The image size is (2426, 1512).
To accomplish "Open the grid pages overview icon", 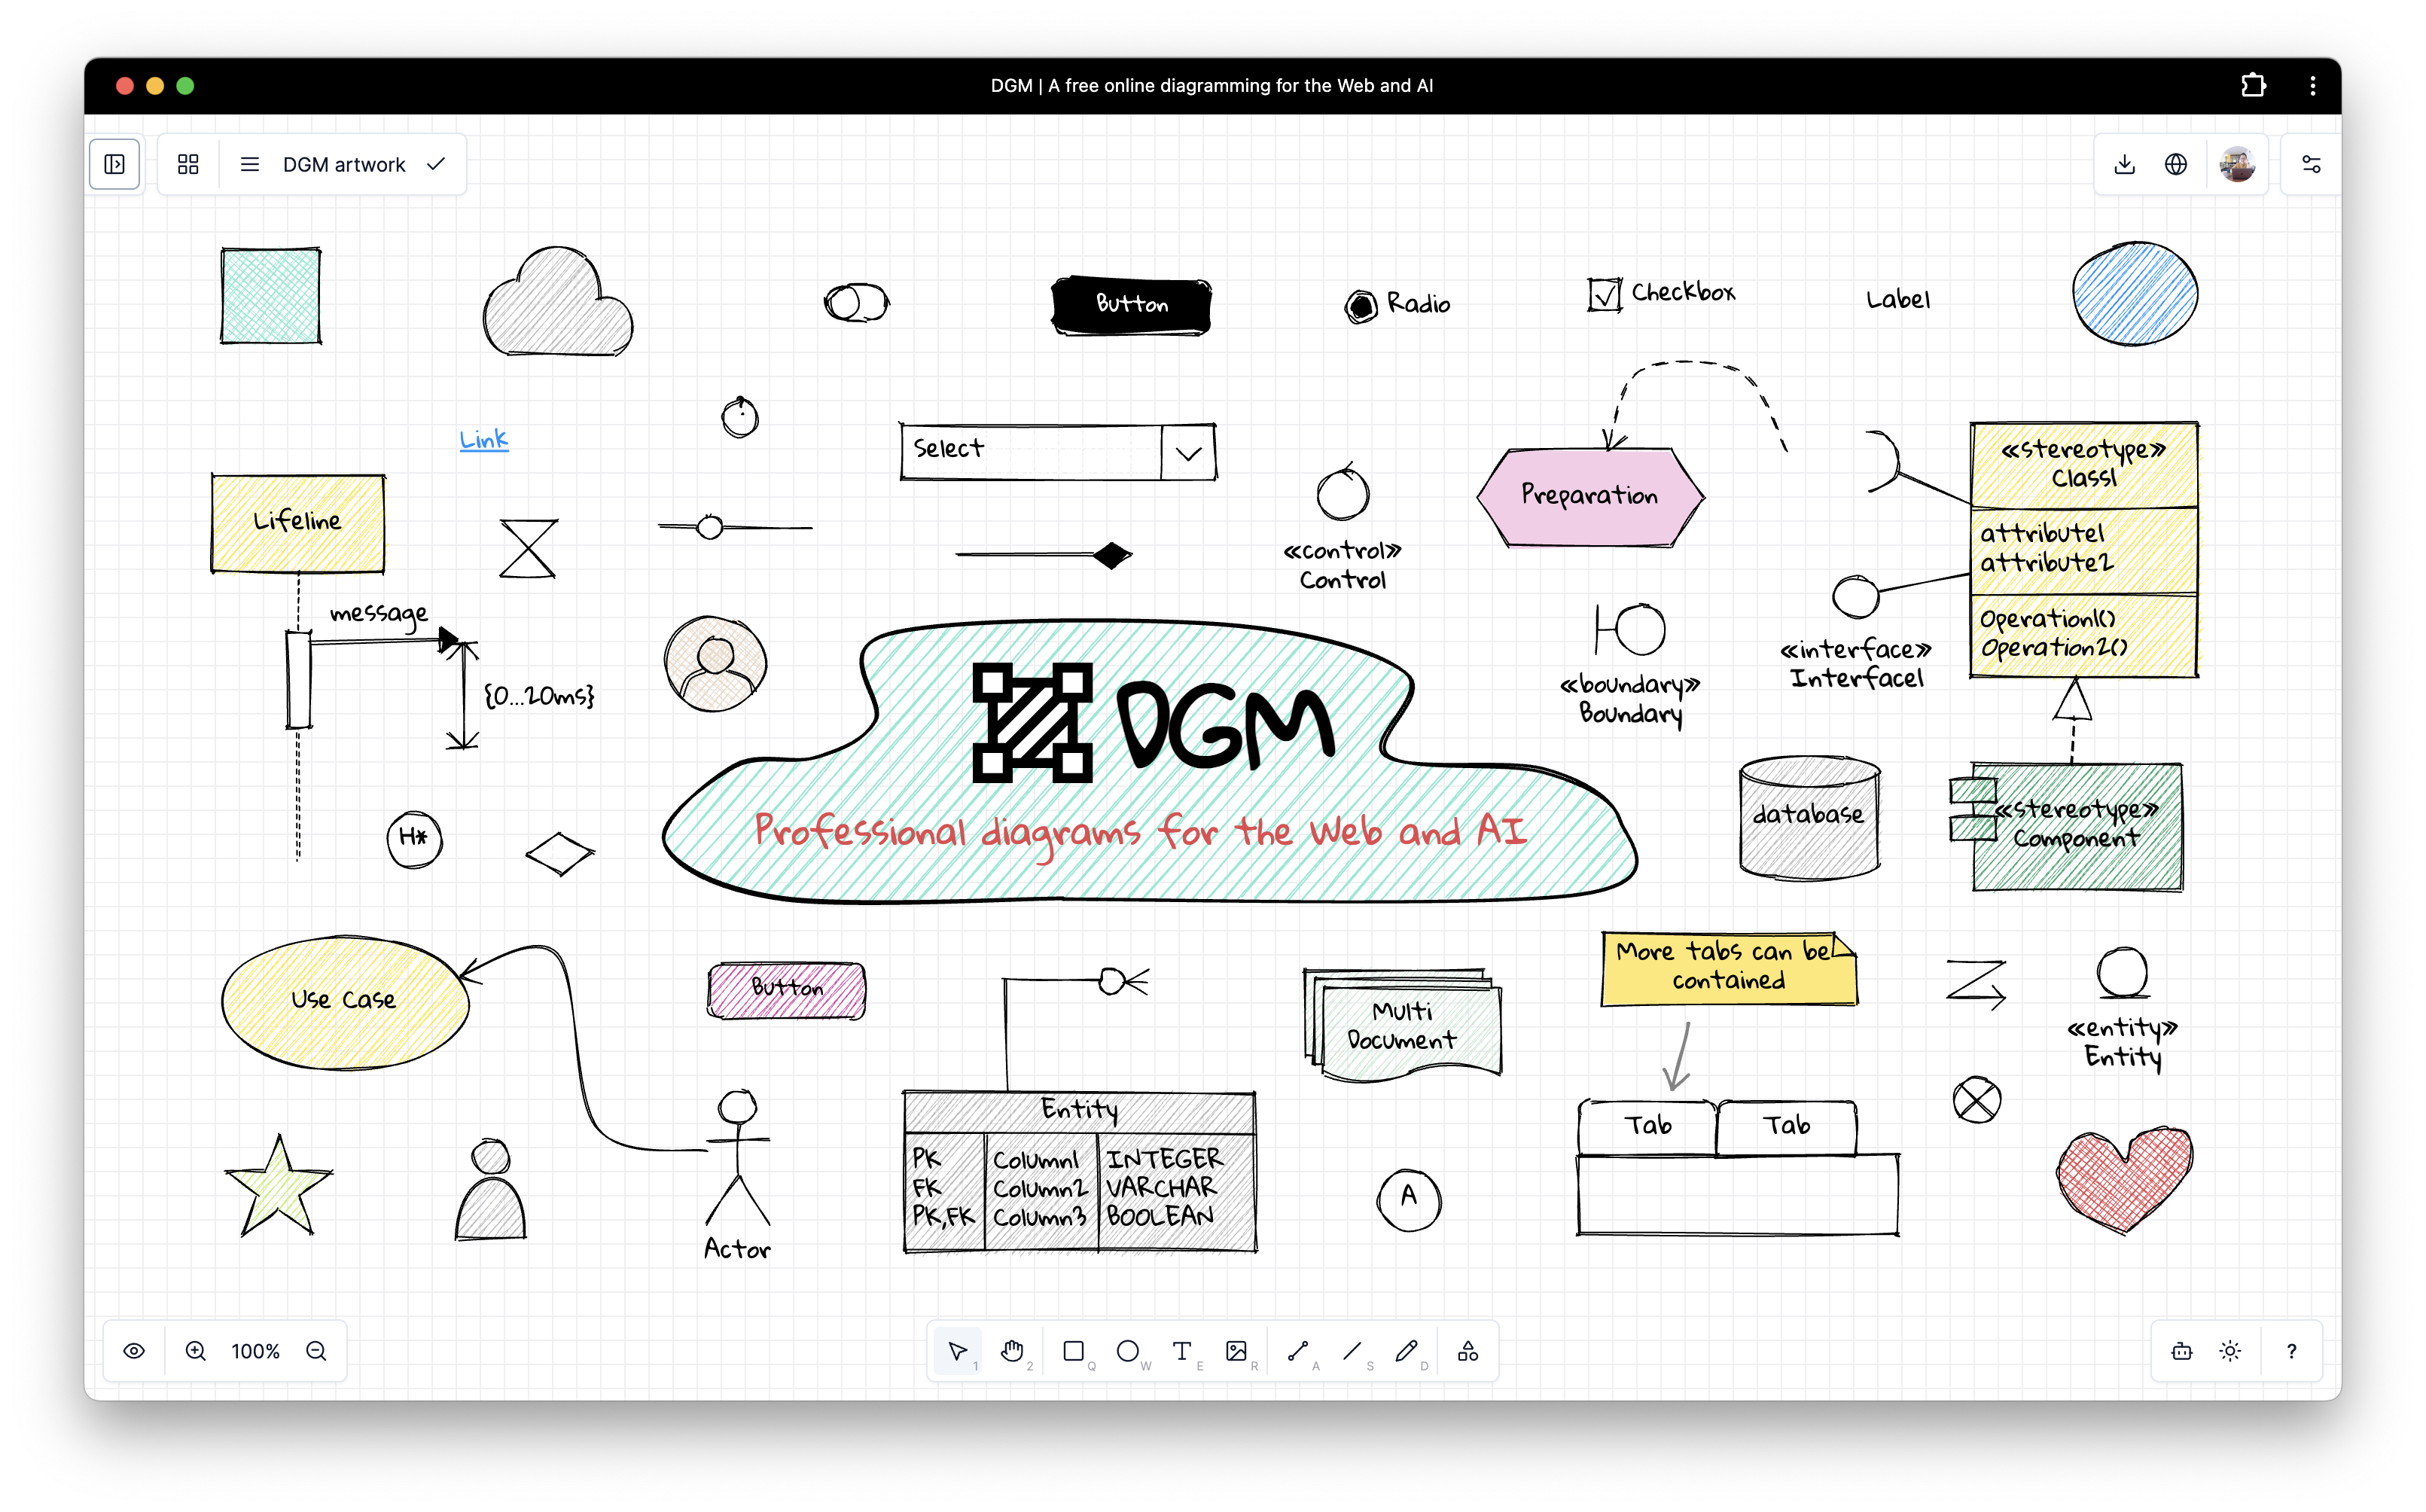I will (188, 164).
